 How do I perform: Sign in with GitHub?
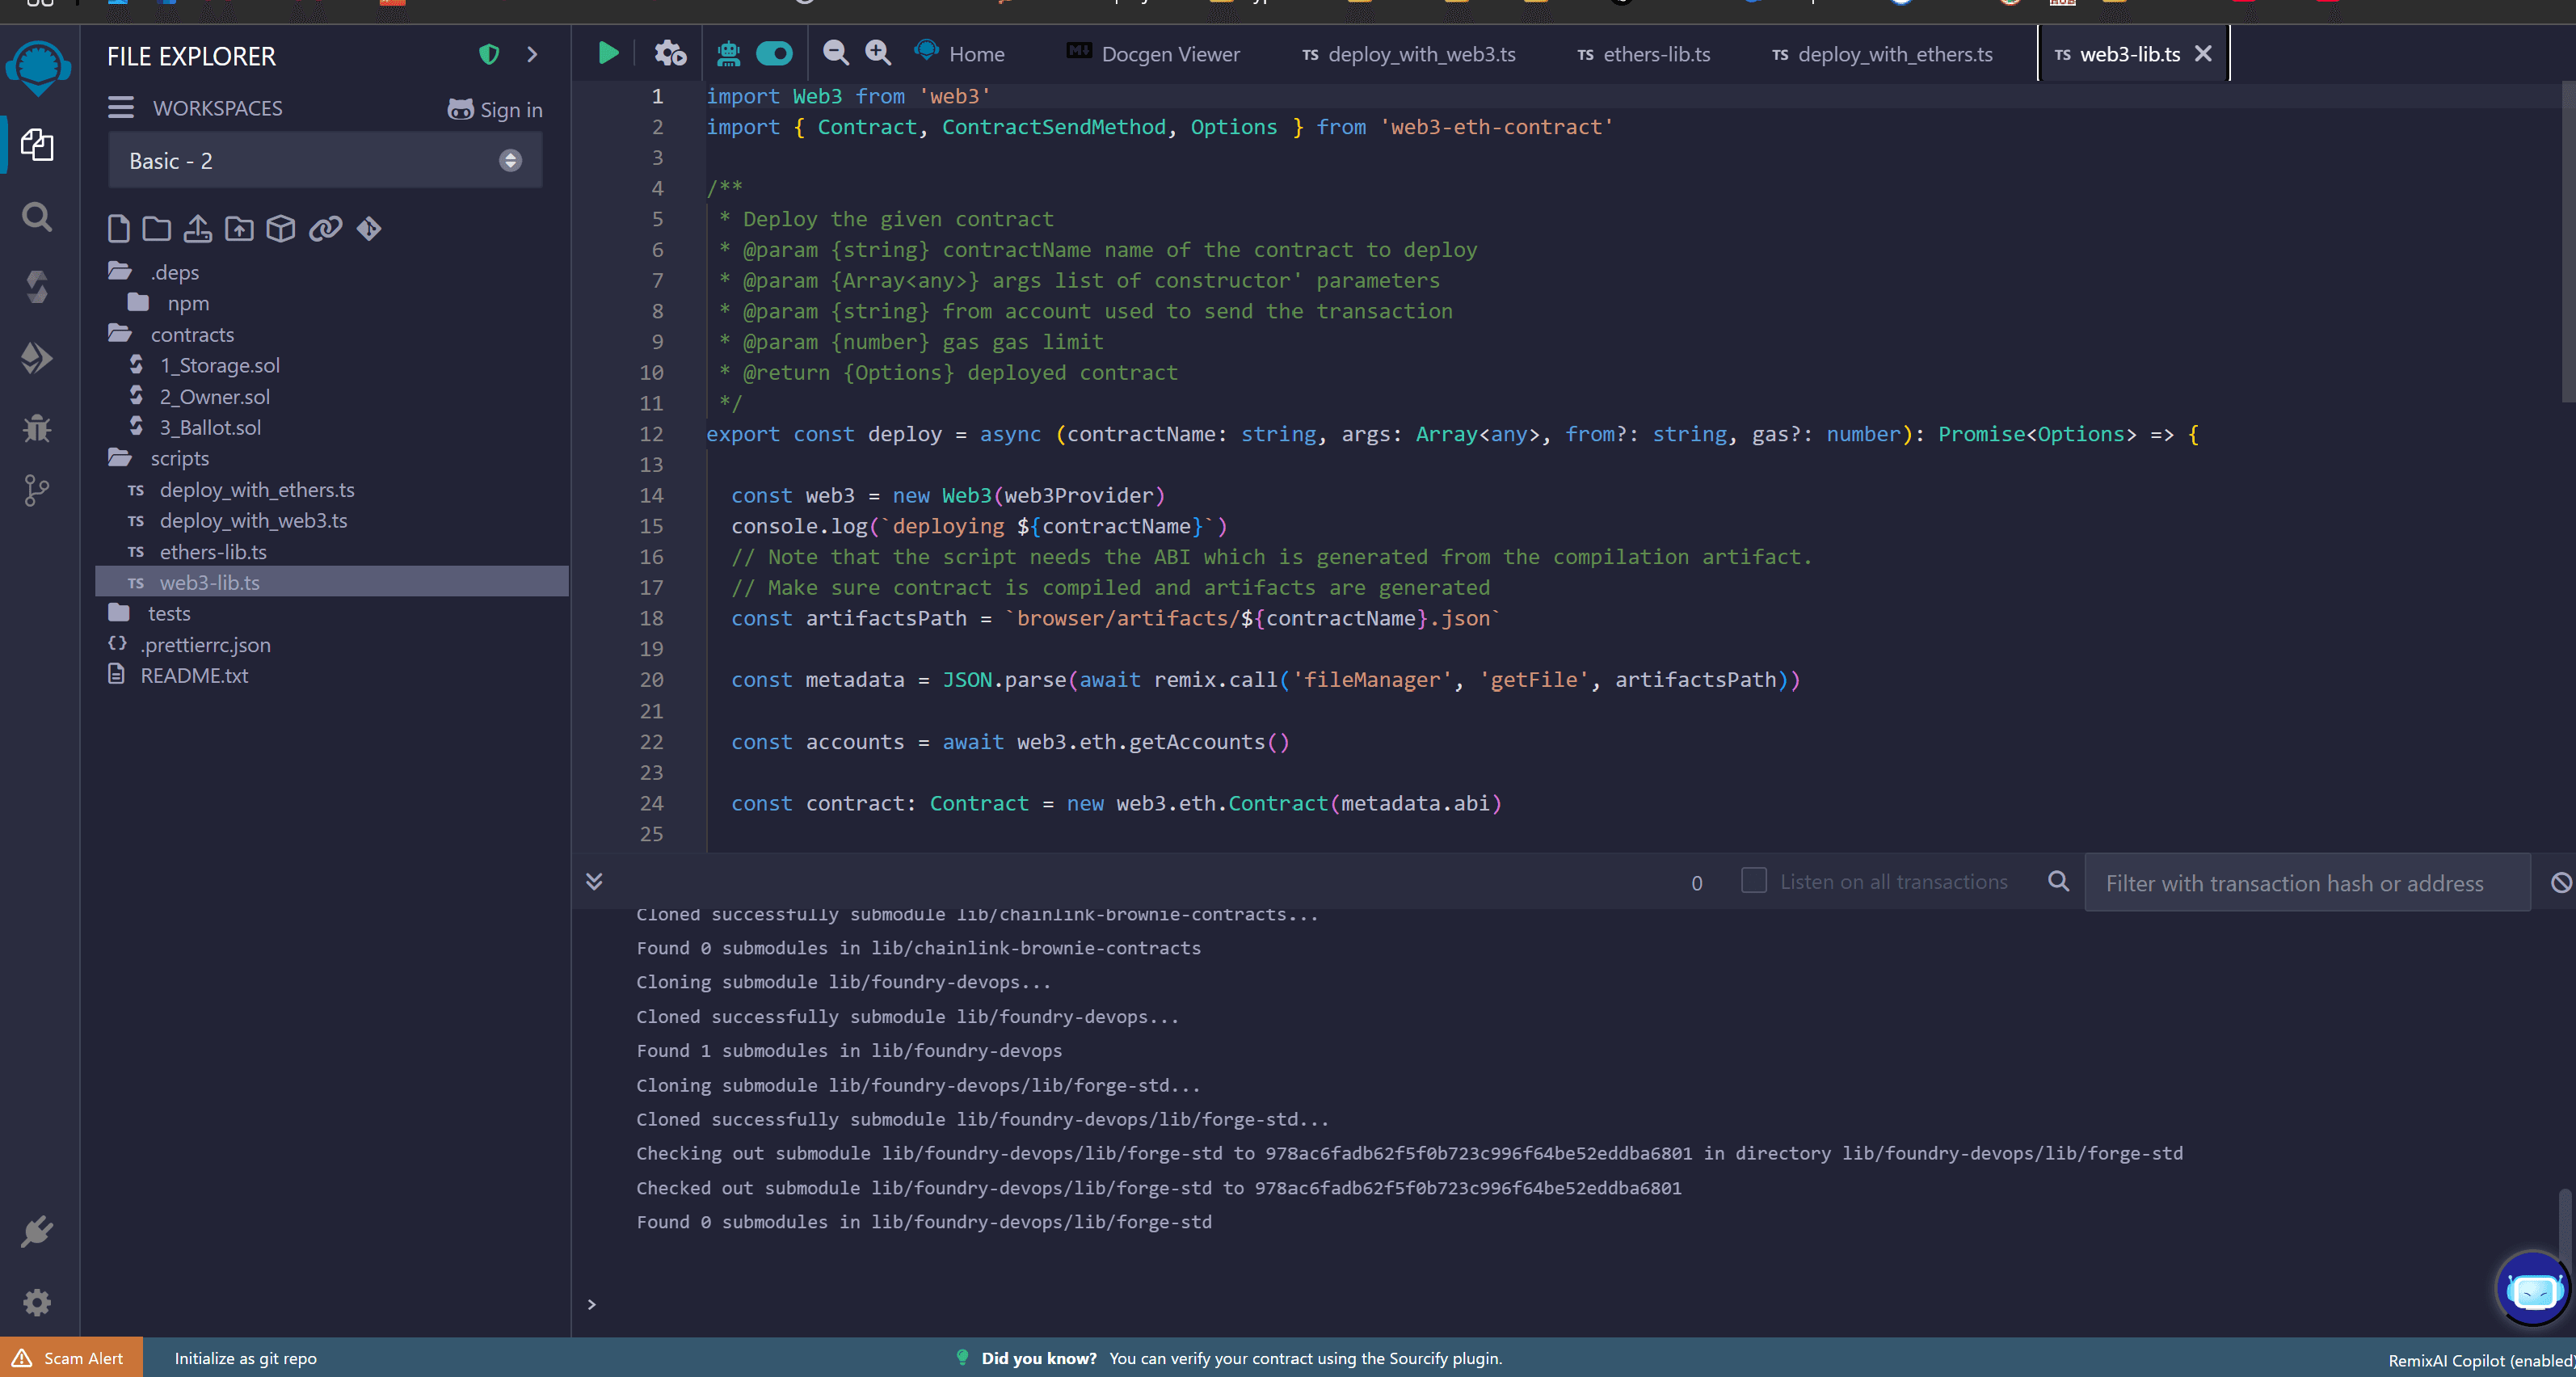495,110
